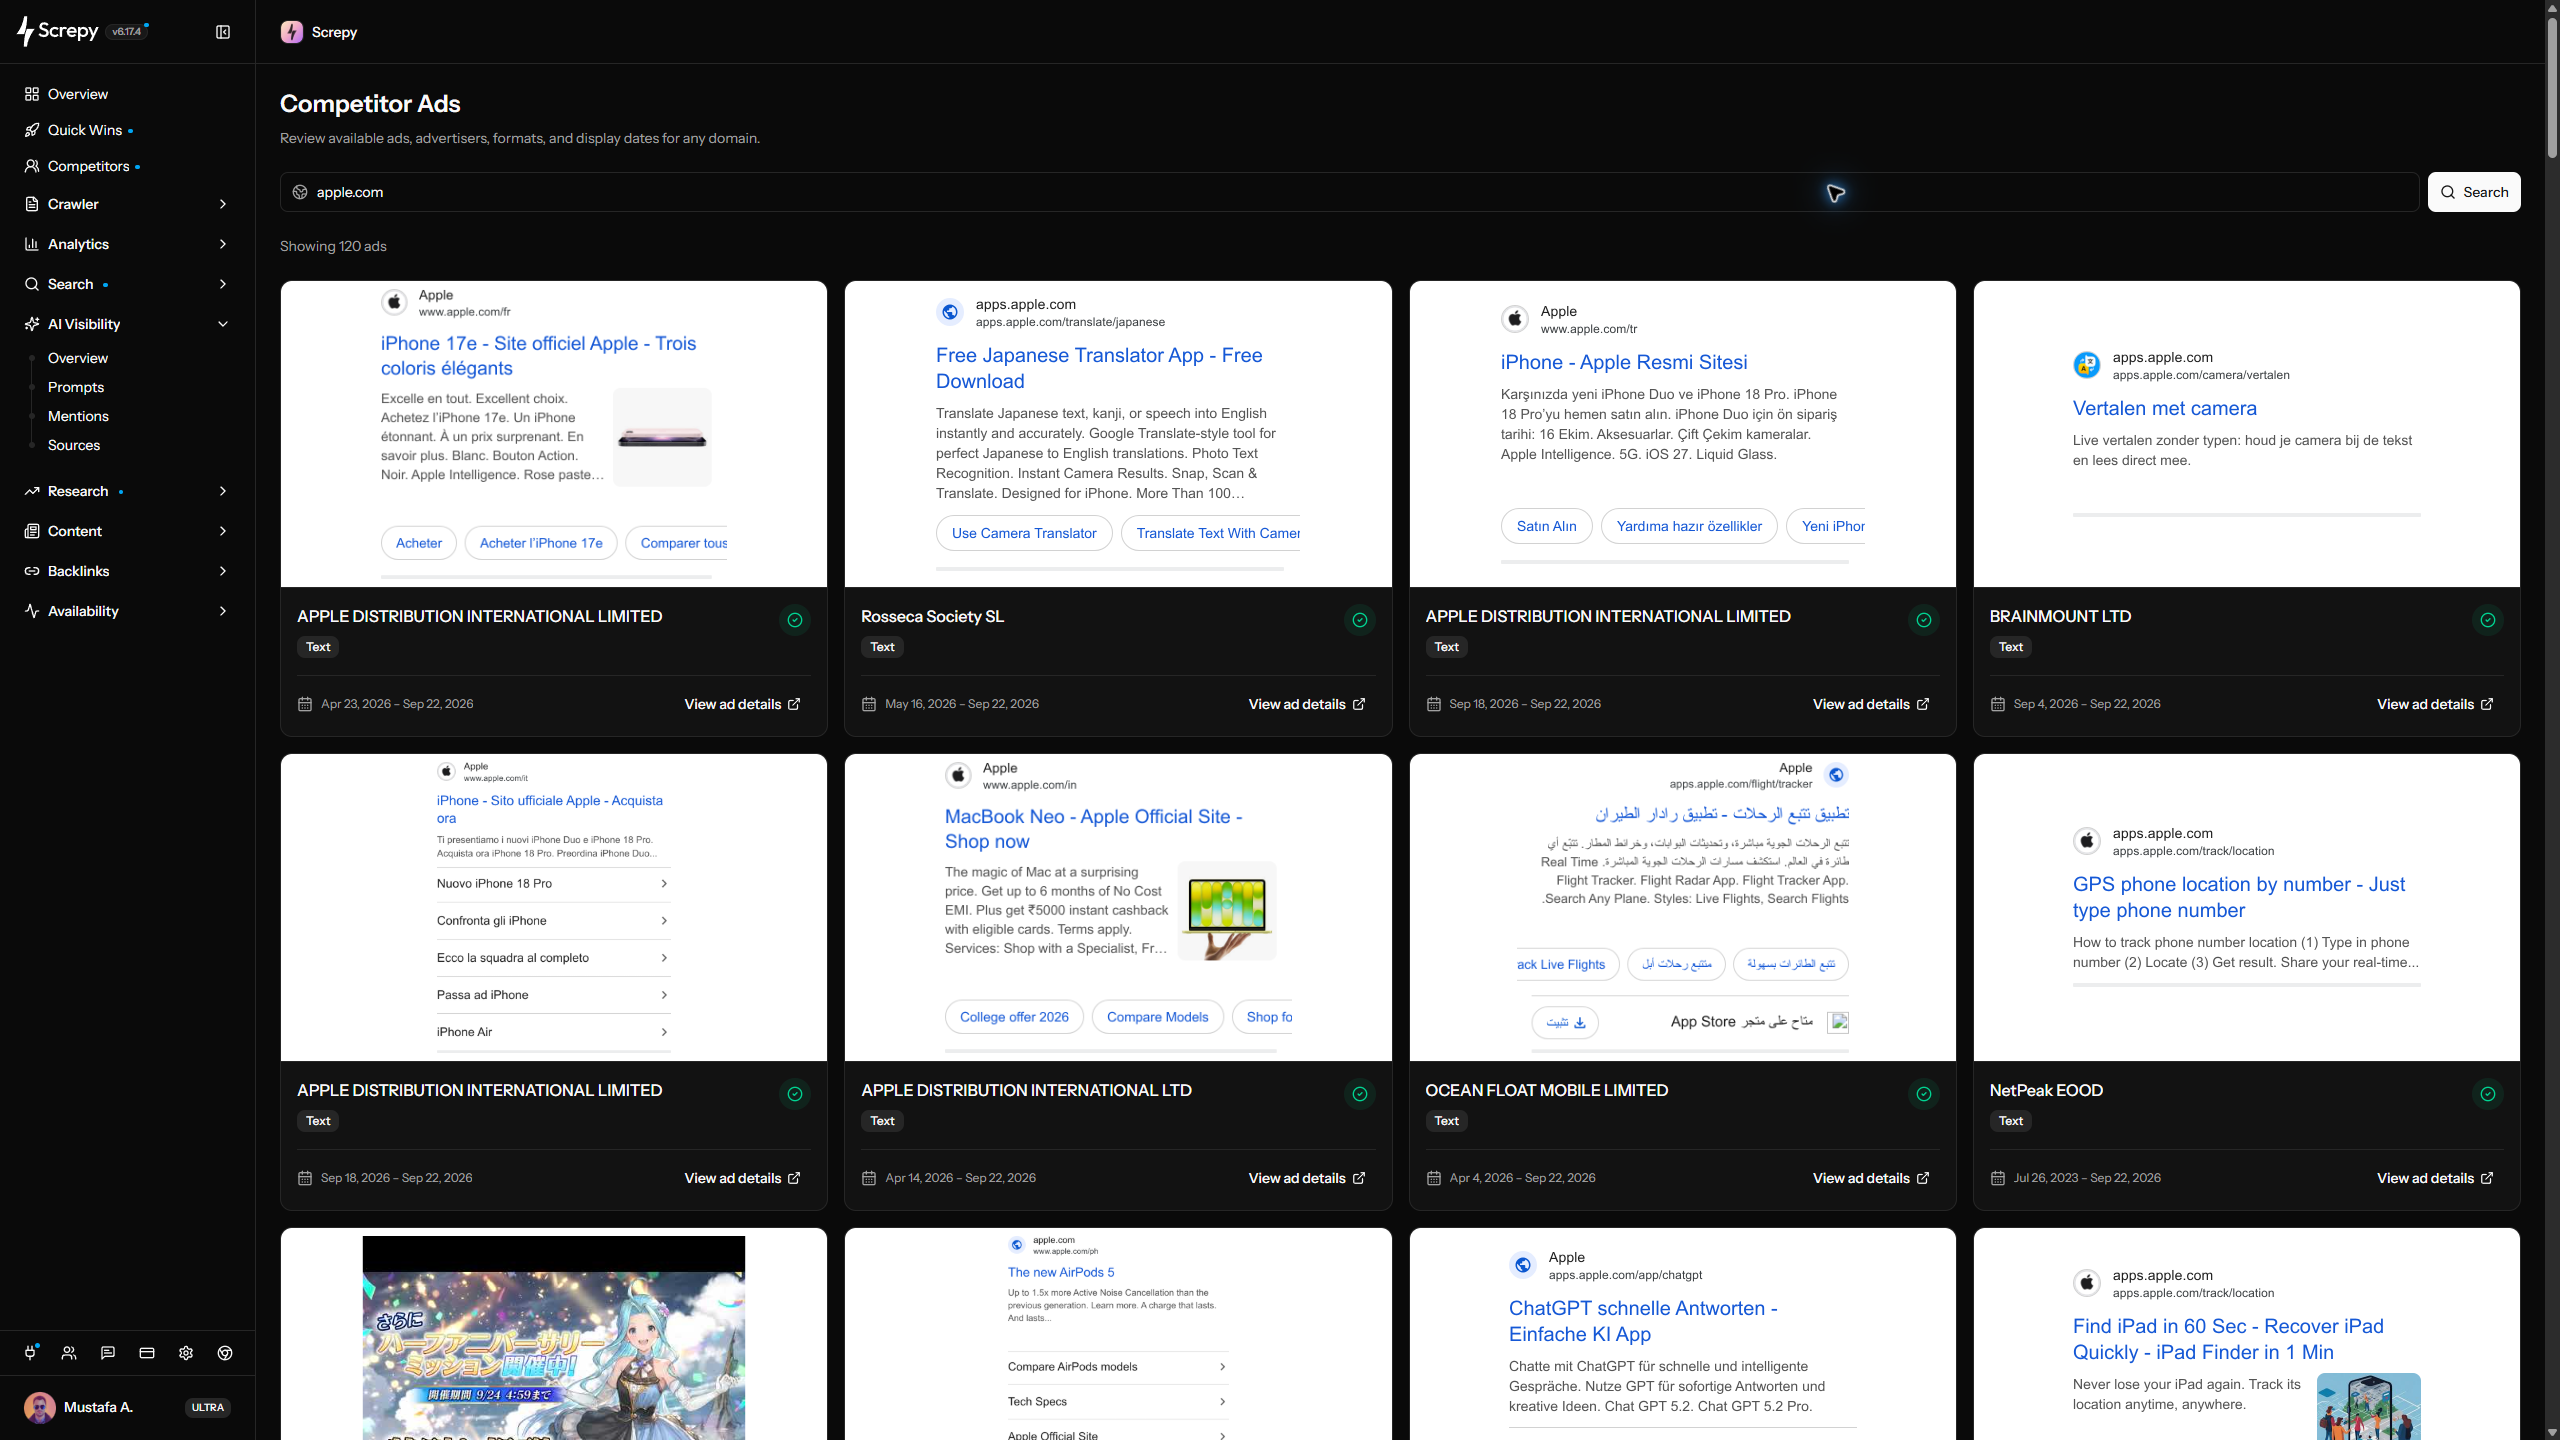
Task: Click the College offer 2026 chip
Action: (x=1014, y=1017)
